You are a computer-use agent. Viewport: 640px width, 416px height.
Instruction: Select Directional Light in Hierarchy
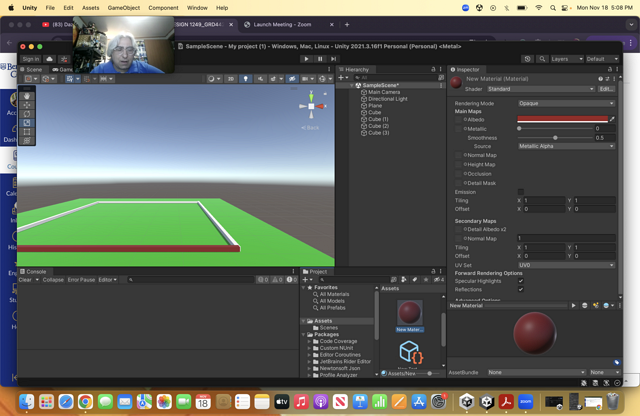point(388,99)
